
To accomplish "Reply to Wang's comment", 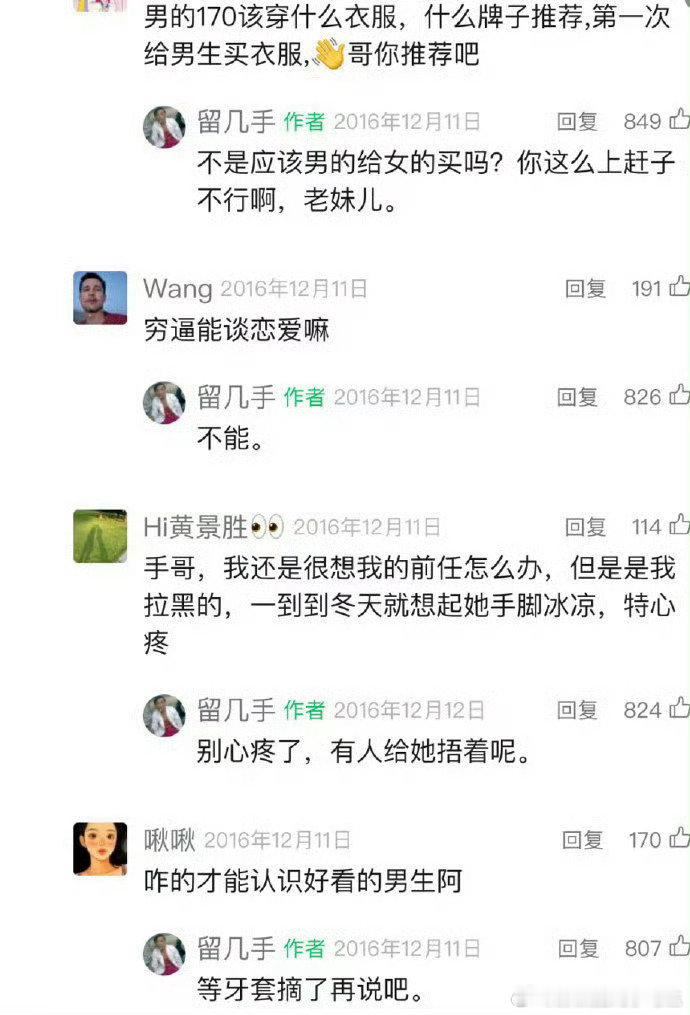I will (x=585, y=289).
